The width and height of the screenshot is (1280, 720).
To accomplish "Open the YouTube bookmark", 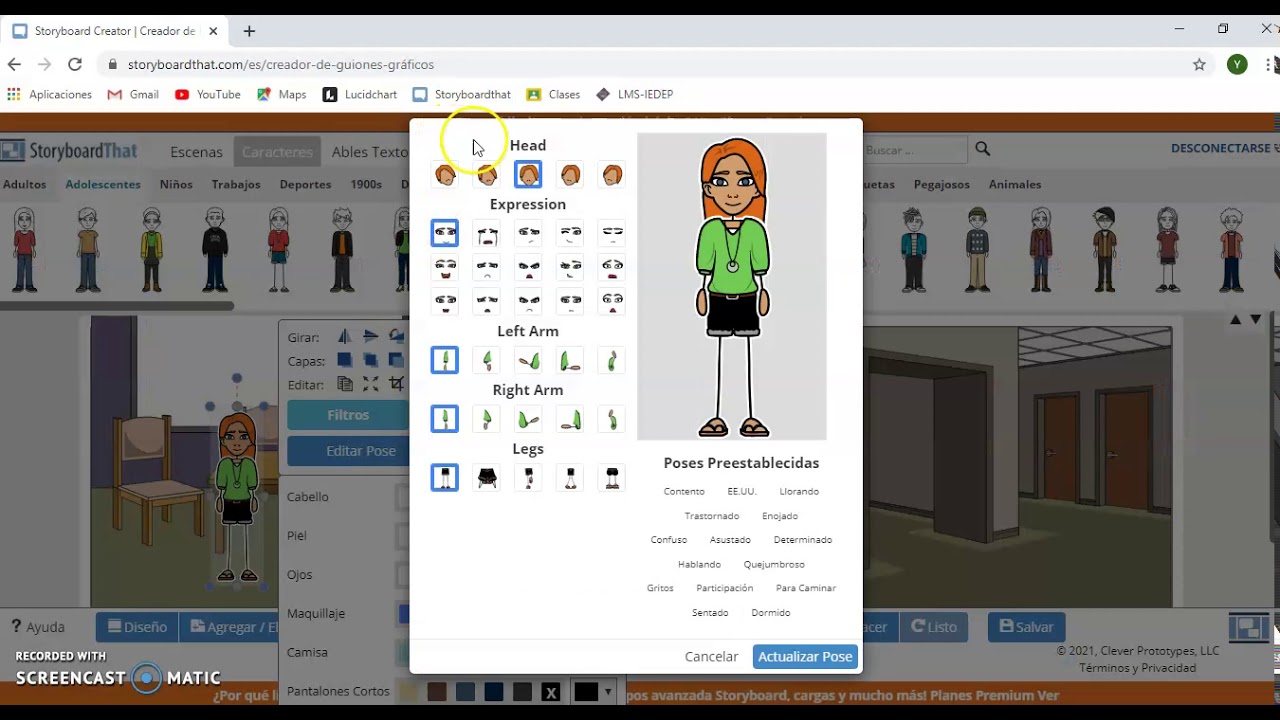I will [208, 94].
